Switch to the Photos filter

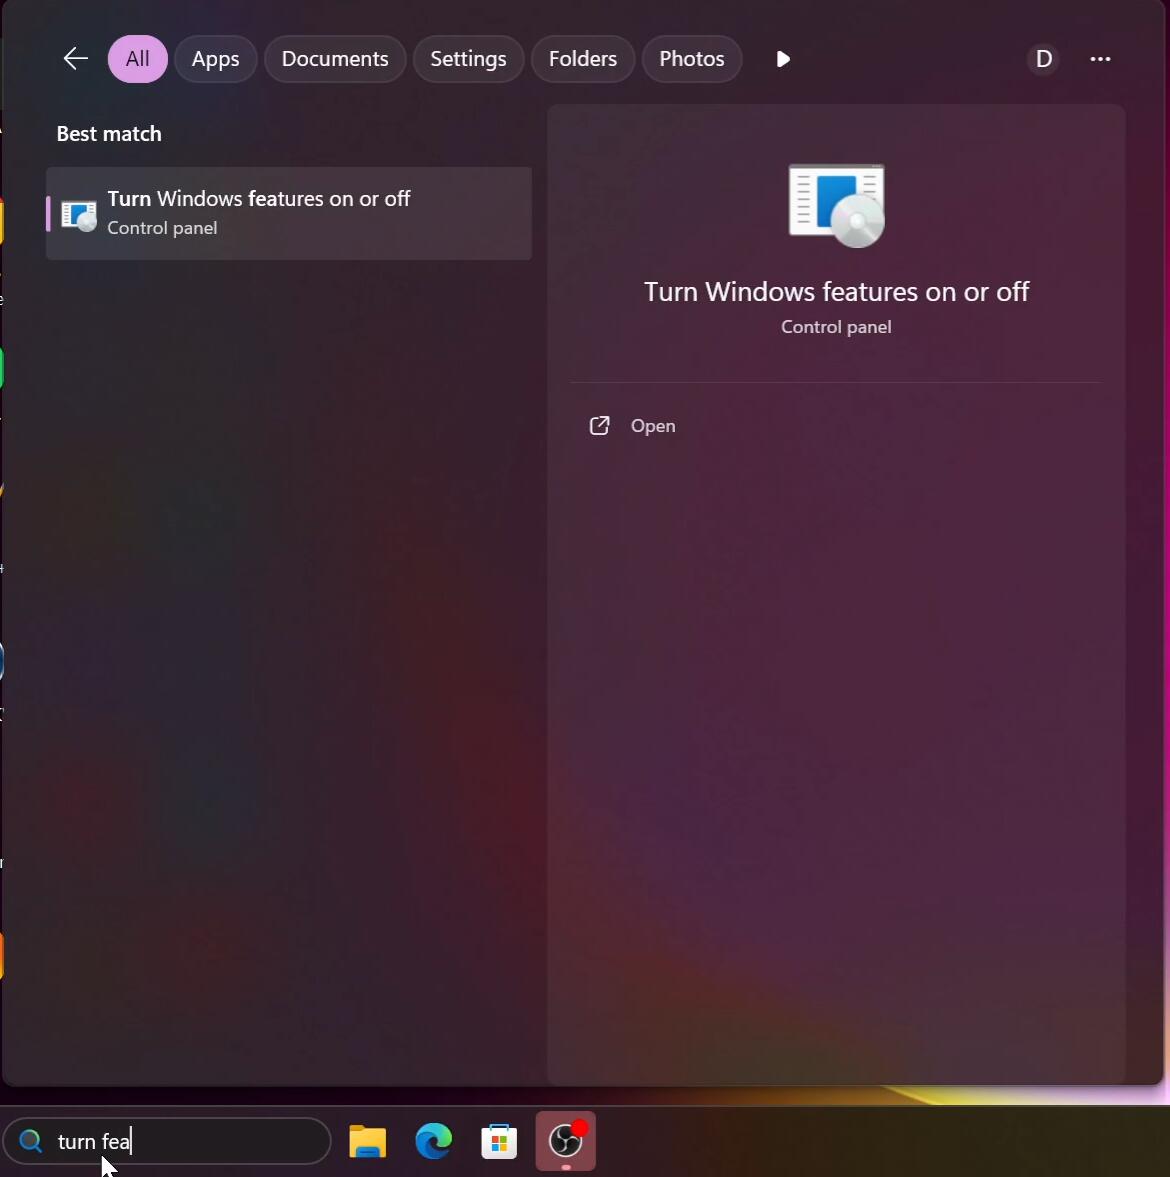point(691,58)
